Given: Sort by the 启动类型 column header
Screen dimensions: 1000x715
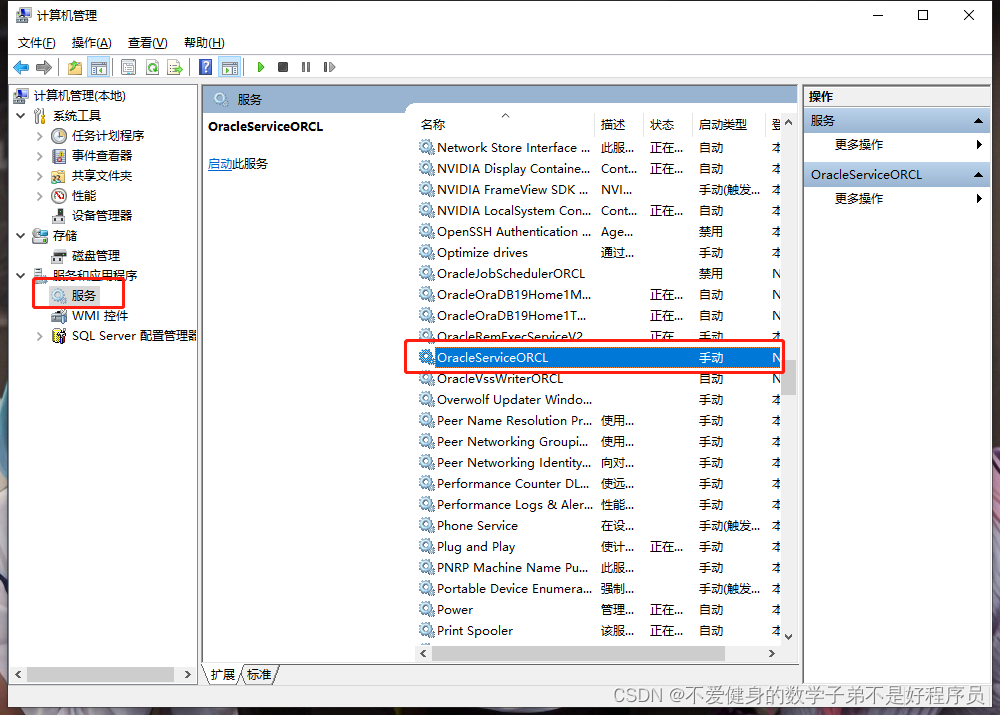Looking at the screenshot, I should point(728,124).
